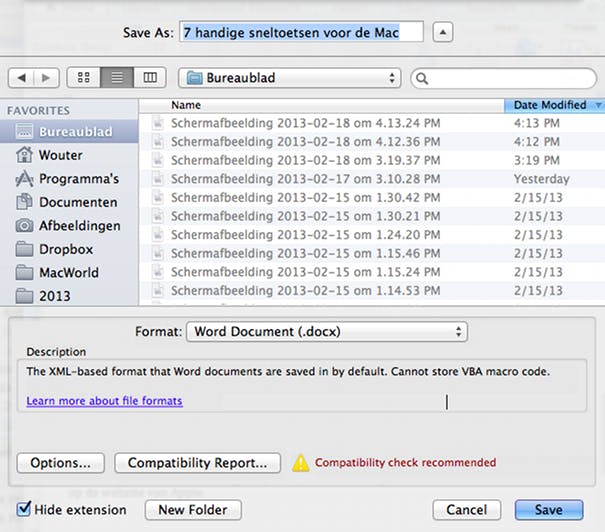
Task: Go back to previous folder
Action: click(x=24, y=77)
